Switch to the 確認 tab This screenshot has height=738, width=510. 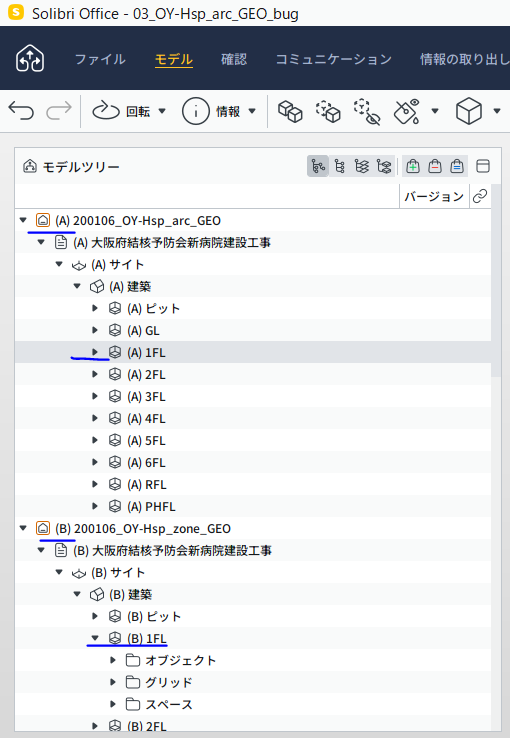click(234, 59)
